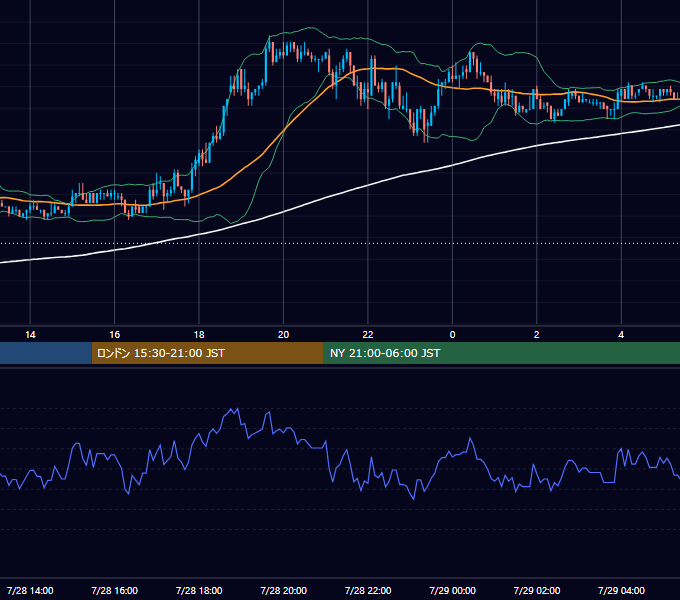Click the London 15:30-21:00 JST session bar
Image resolution: width=680 pixels, height=600 pixels.
pyautogui.click(x=207, y=353)
